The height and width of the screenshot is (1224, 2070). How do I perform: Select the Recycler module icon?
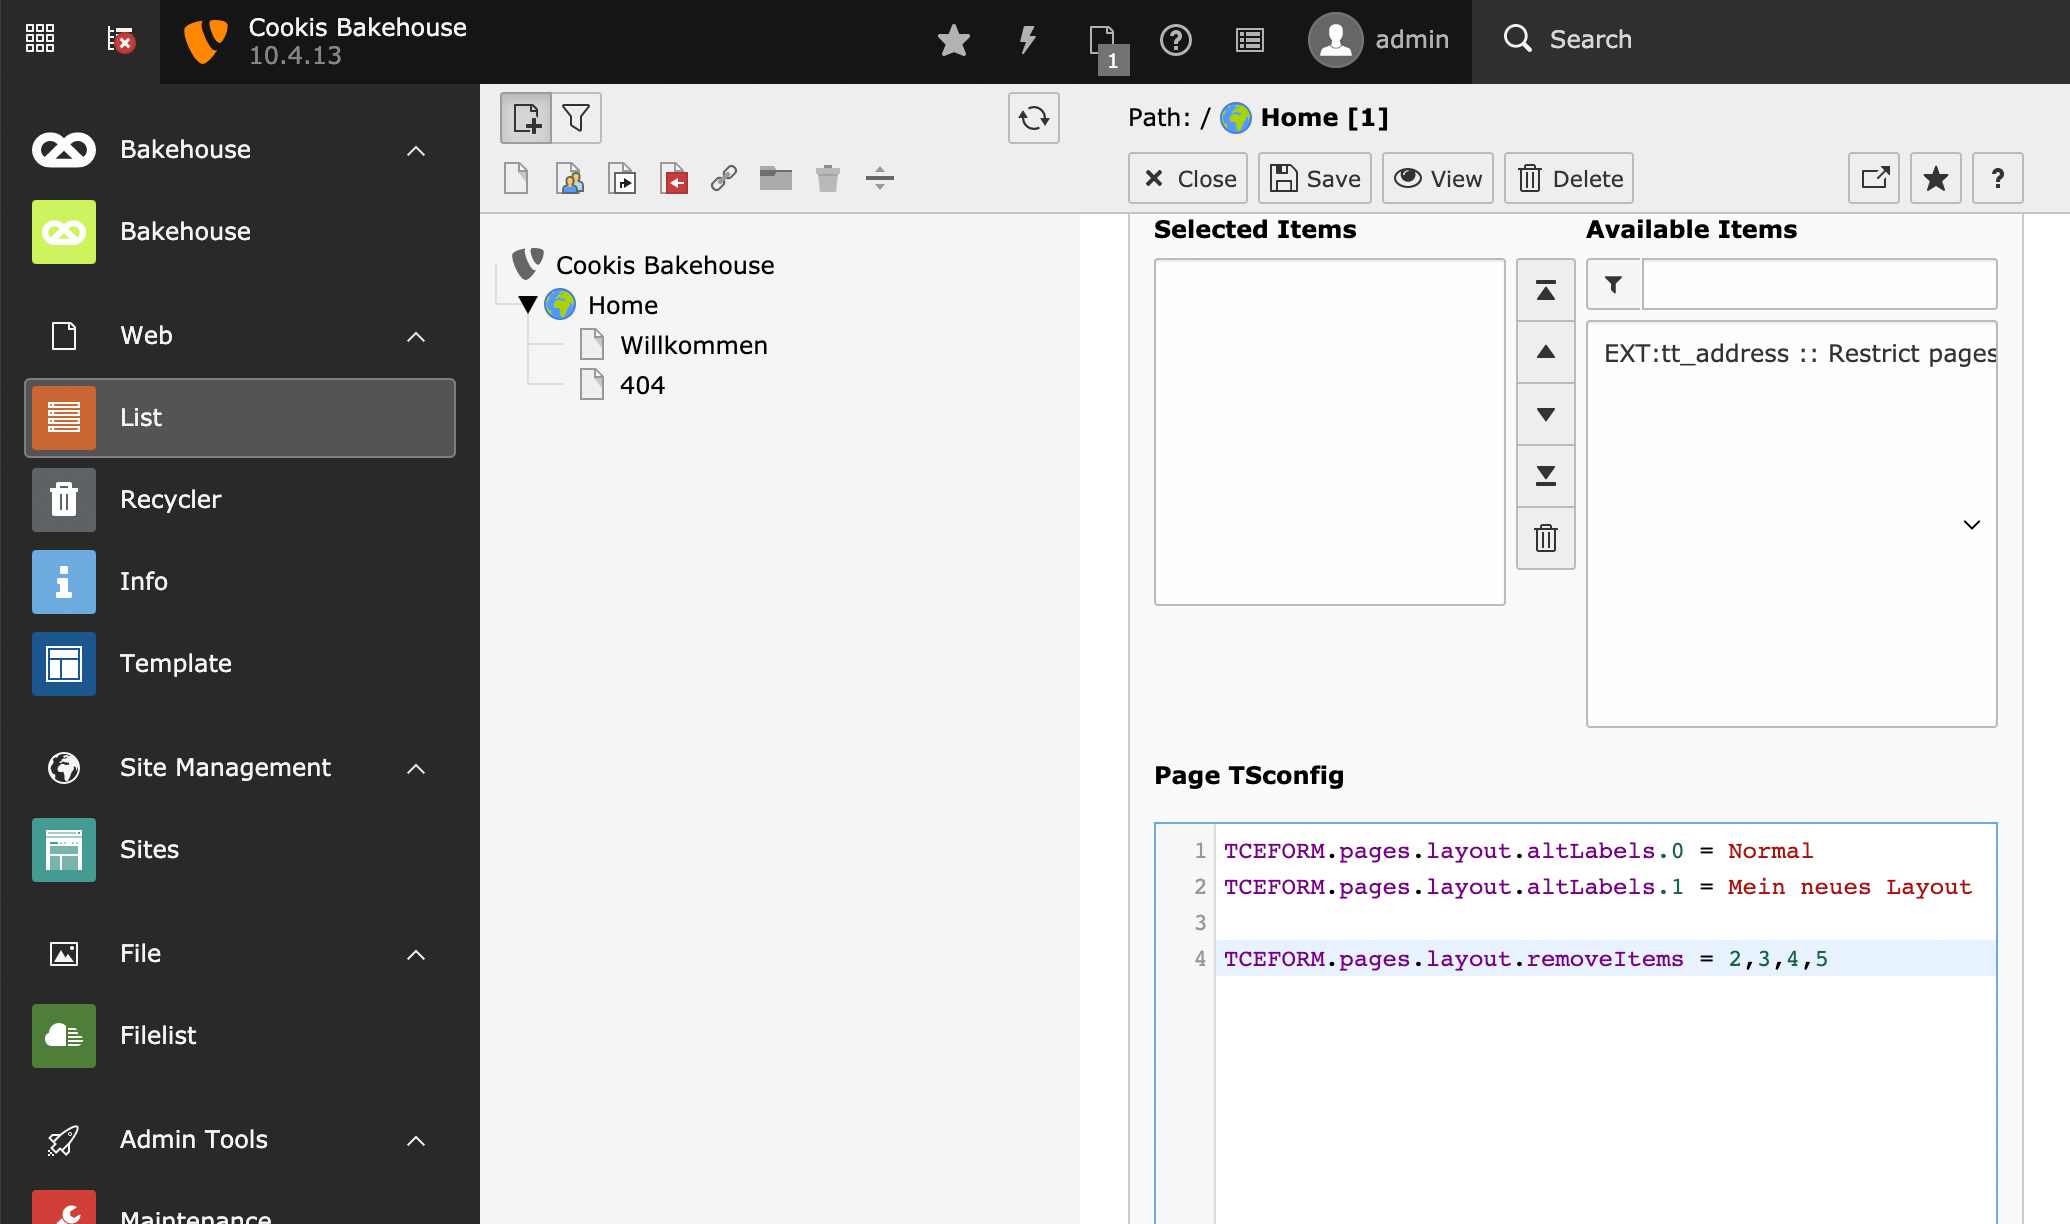click(x=64, y=499)
